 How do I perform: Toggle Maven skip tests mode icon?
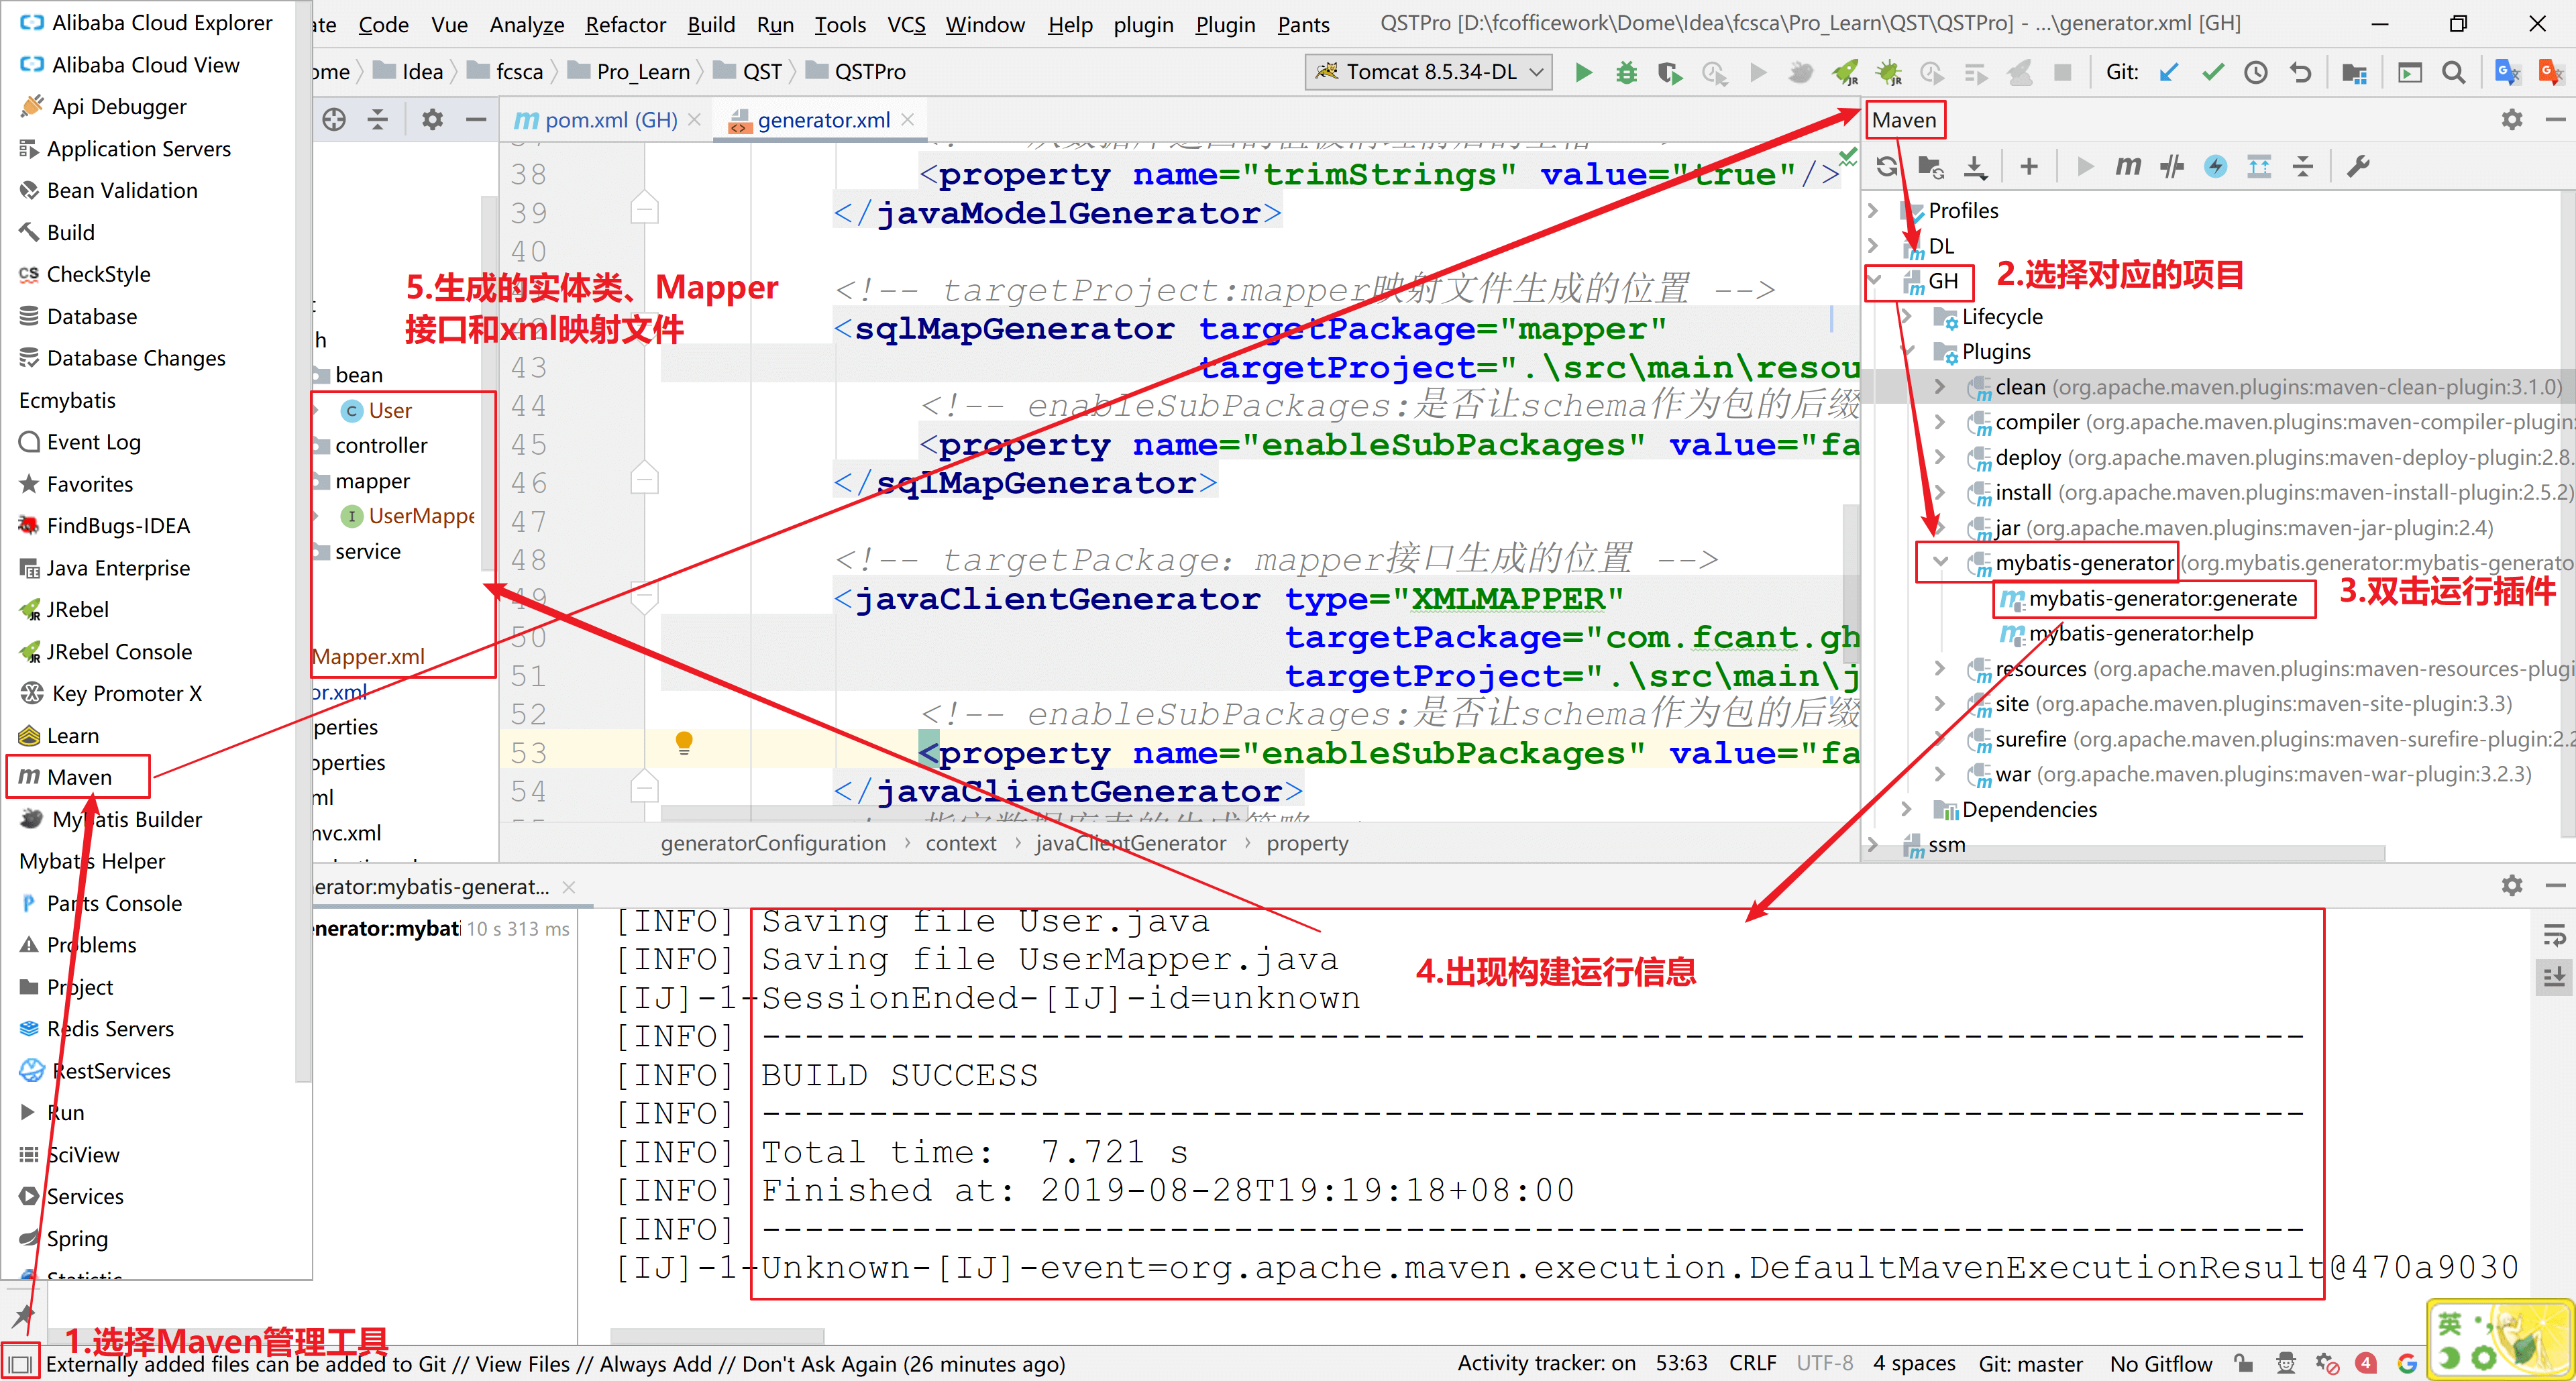2215,166
